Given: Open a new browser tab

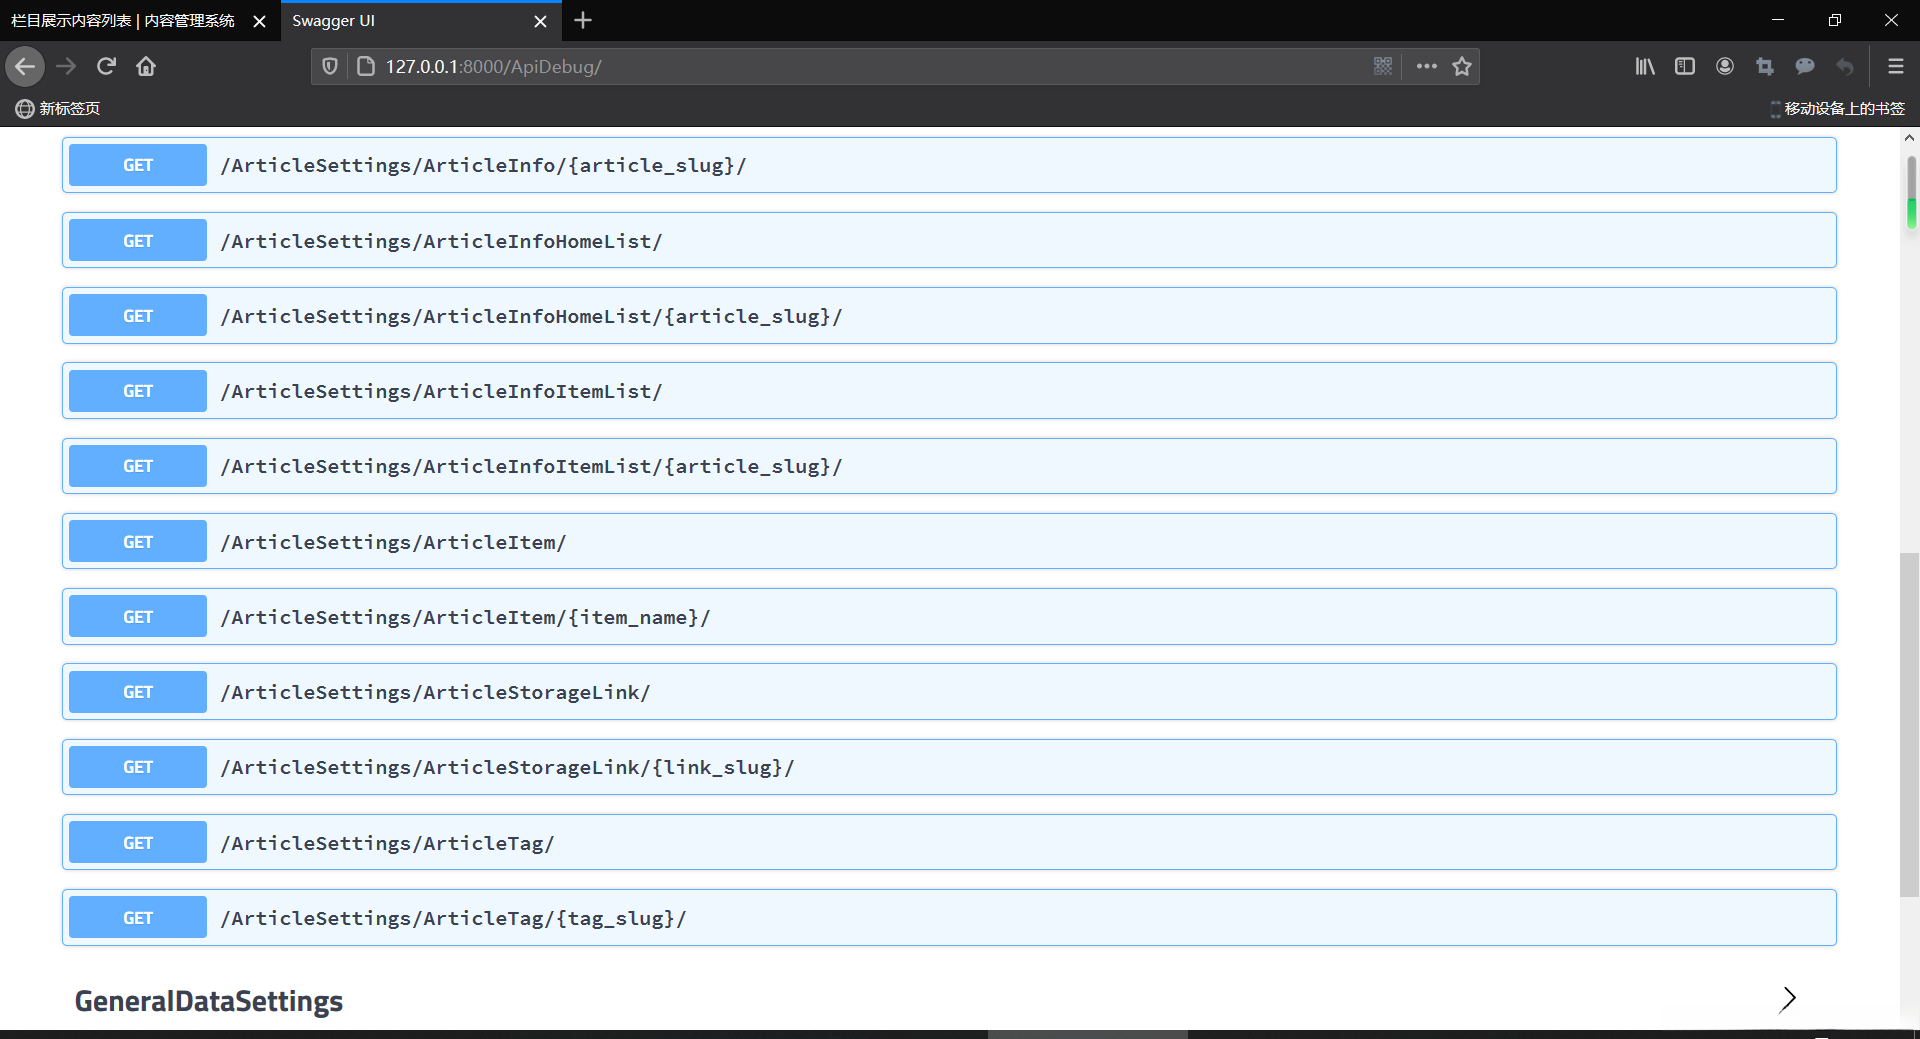Looking at the screenshot, I should [583, 21].
